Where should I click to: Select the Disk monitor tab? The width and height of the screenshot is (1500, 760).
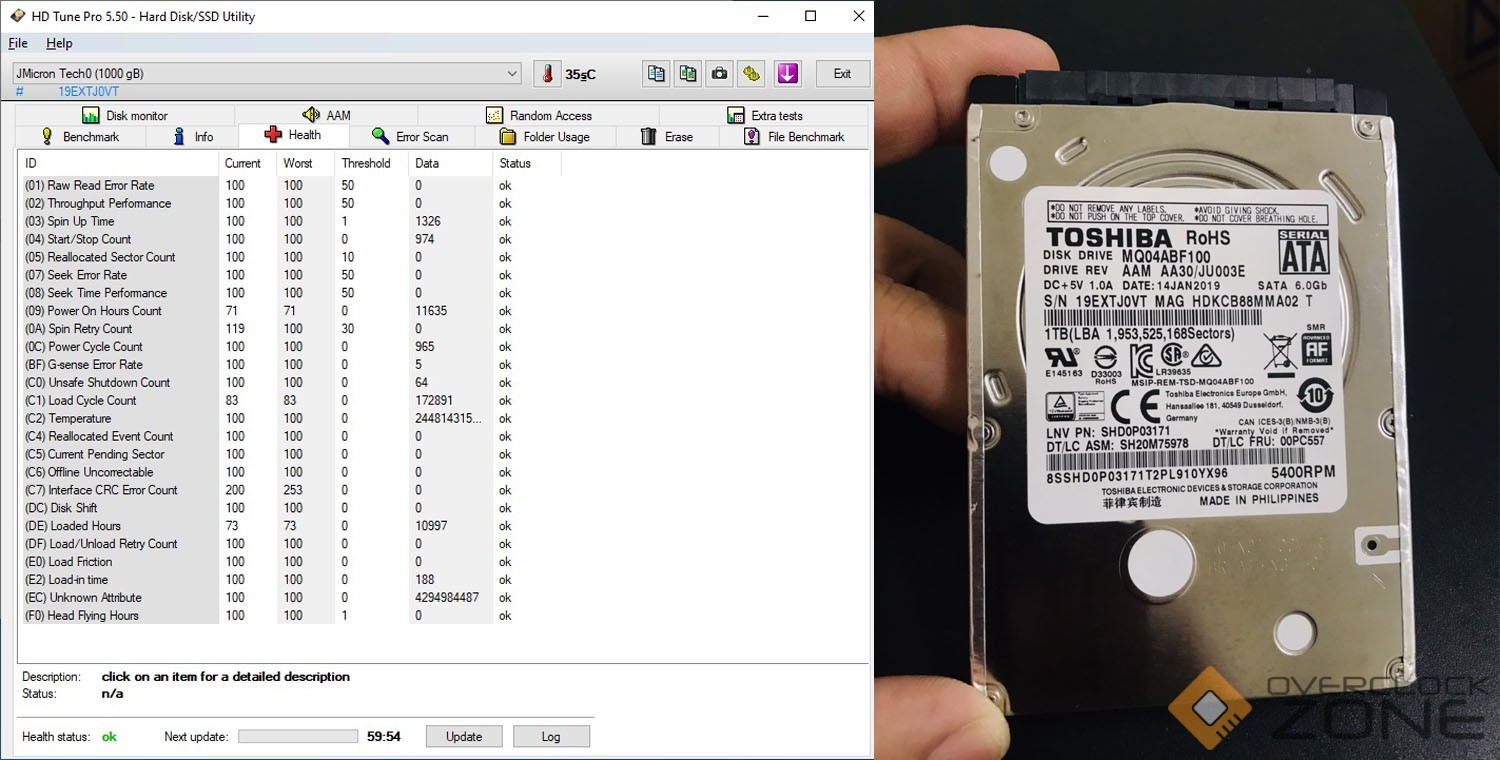coord(125,116)
